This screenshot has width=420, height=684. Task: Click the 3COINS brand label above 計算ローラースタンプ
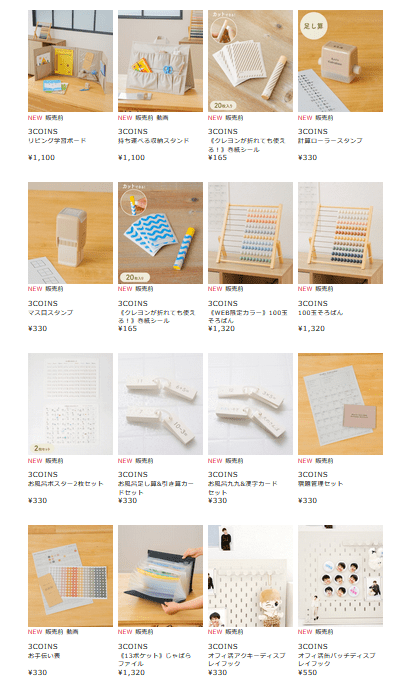pos(312,131)
